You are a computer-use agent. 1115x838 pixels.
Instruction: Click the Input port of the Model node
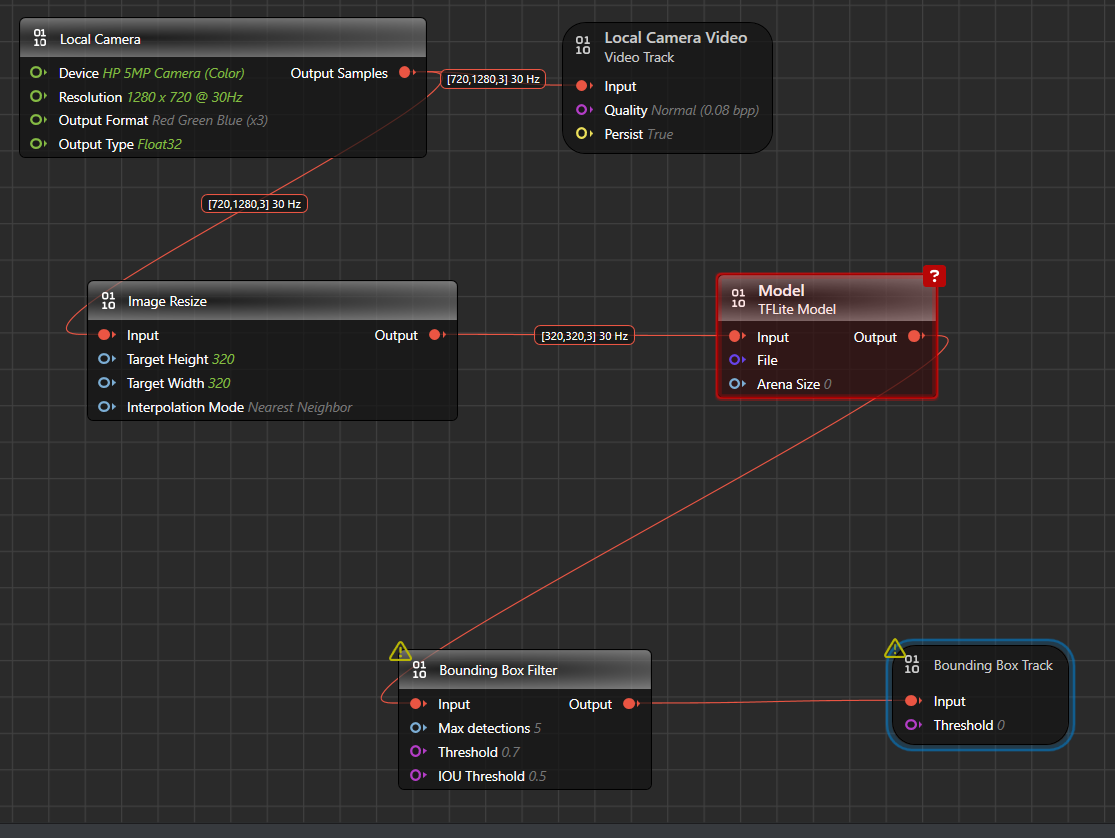(x=737, y=336)
